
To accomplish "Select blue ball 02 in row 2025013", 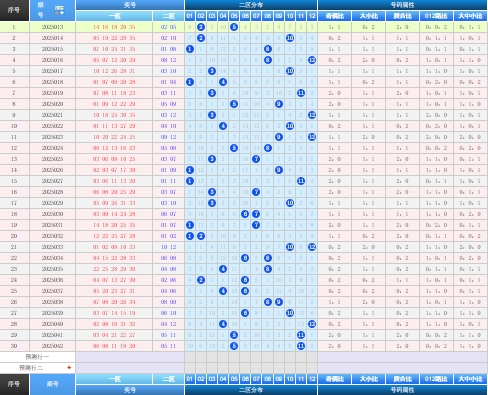I will tap(201, 27).
